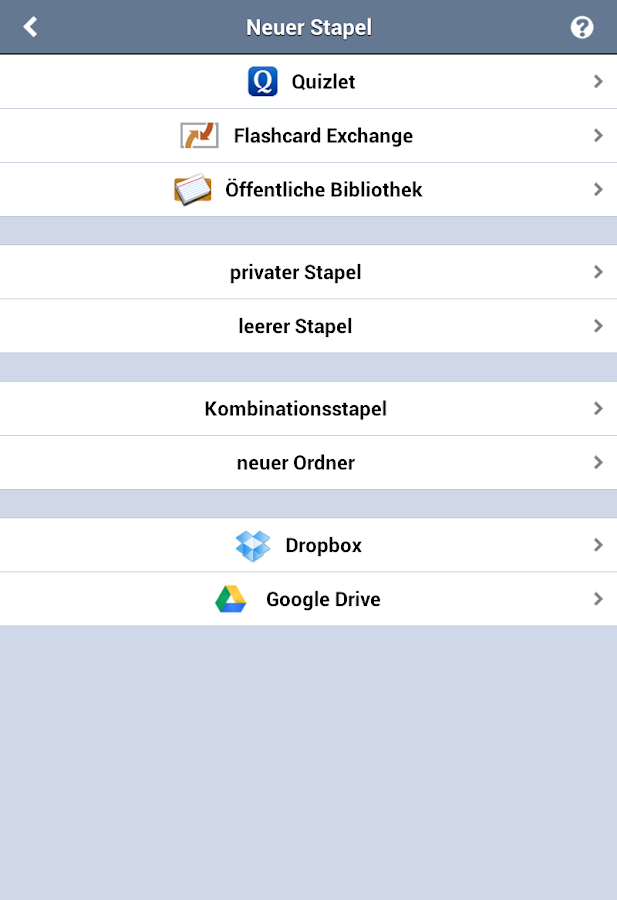This screenshot has height=900, width=617.
Task: Tap the Google Drive text label
Action: point(323,599)
